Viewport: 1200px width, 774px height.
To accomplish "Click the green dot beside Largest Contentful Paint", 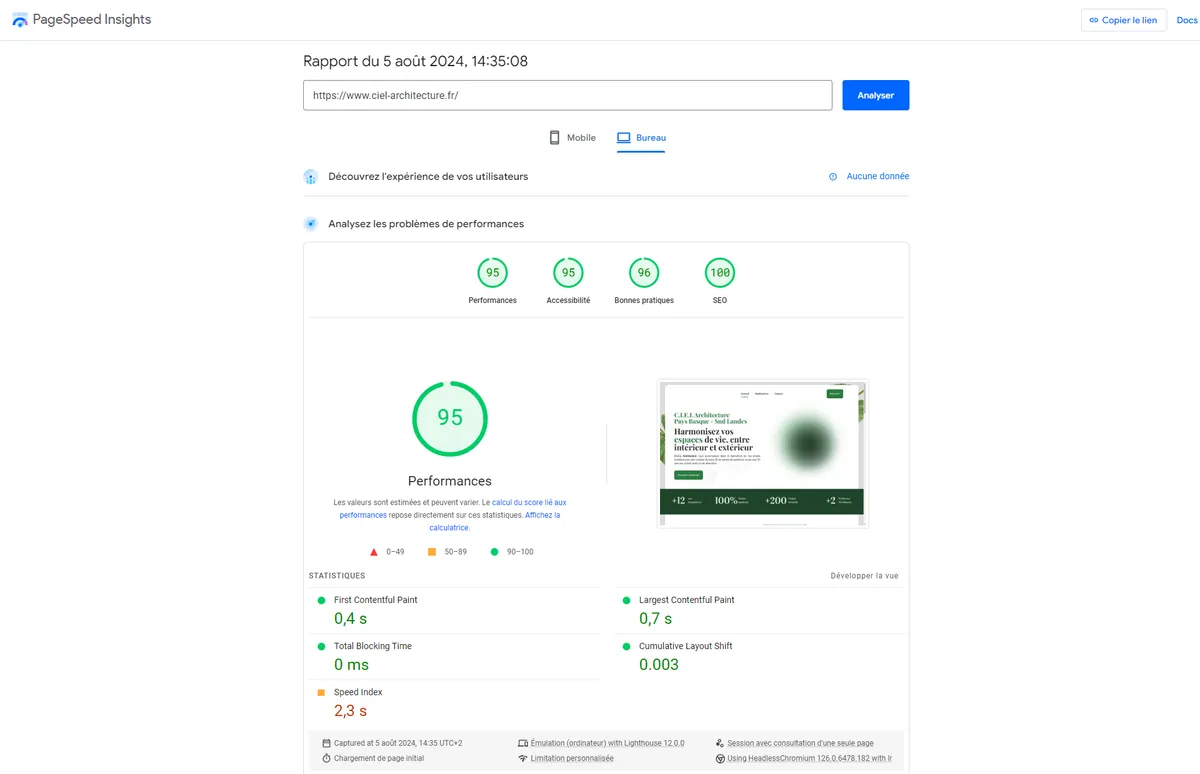I will pos(626,600).
